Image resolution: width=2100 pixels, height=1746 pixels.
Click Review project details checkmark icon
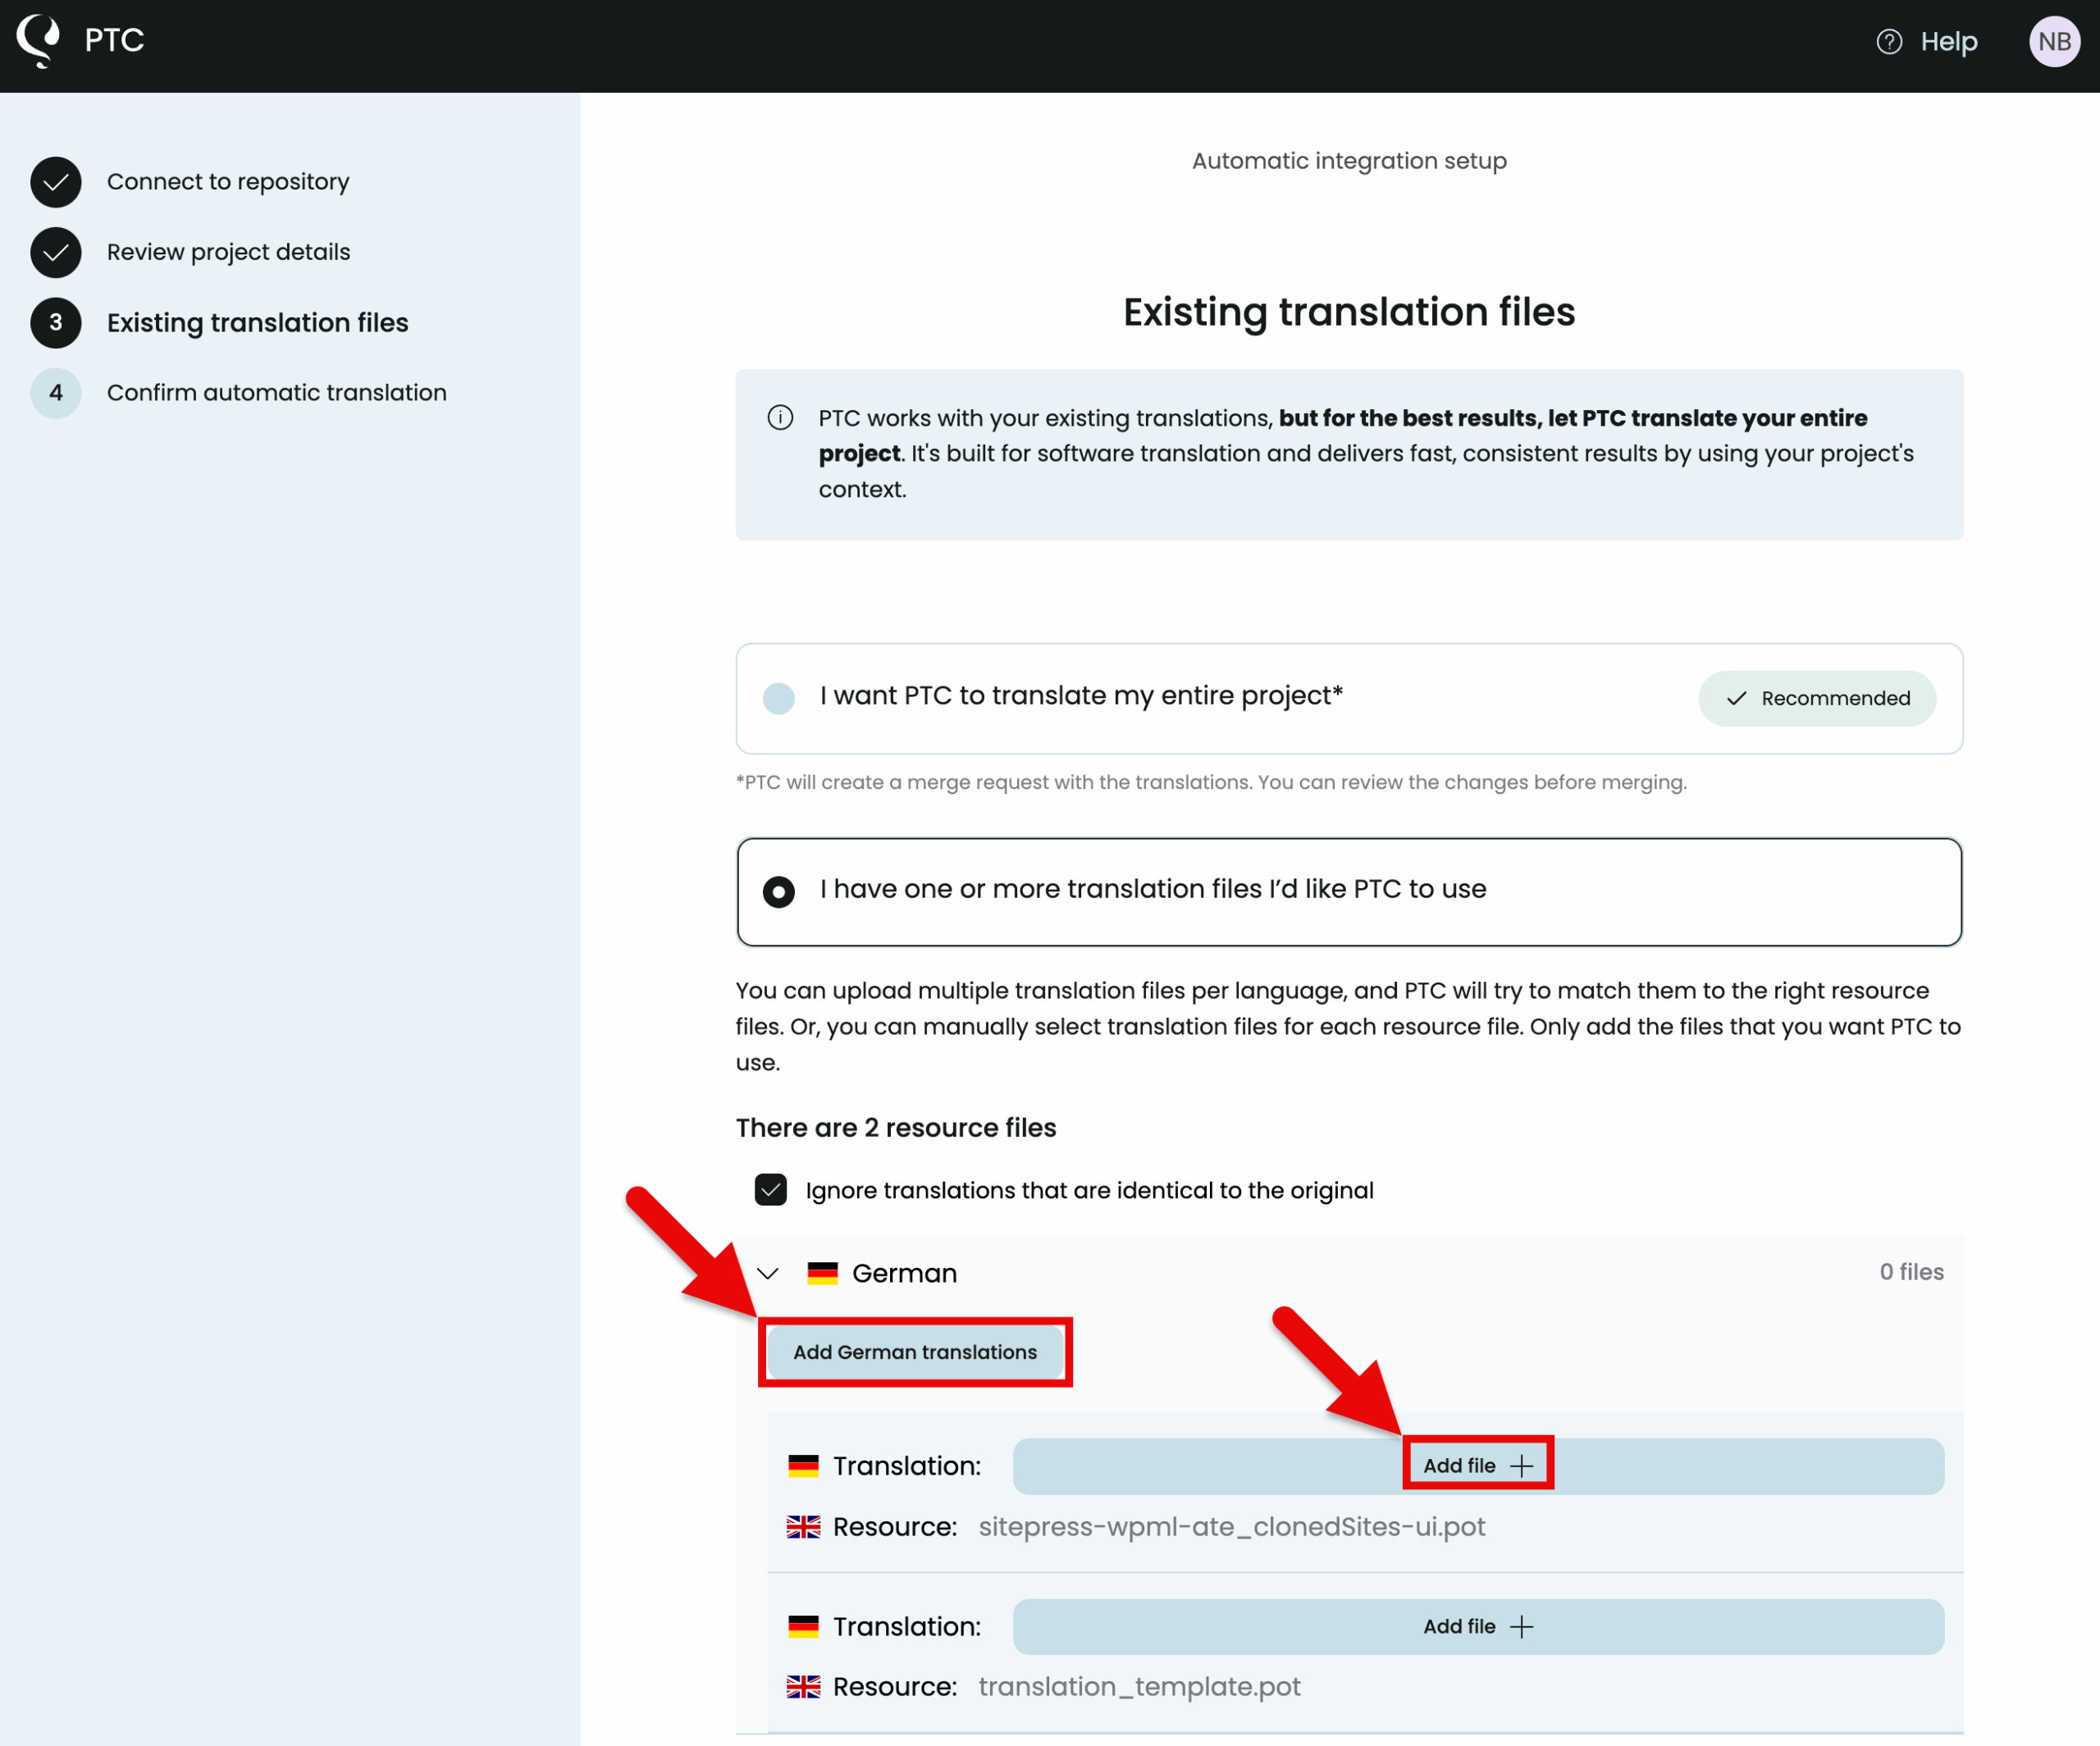coord(56,252)
